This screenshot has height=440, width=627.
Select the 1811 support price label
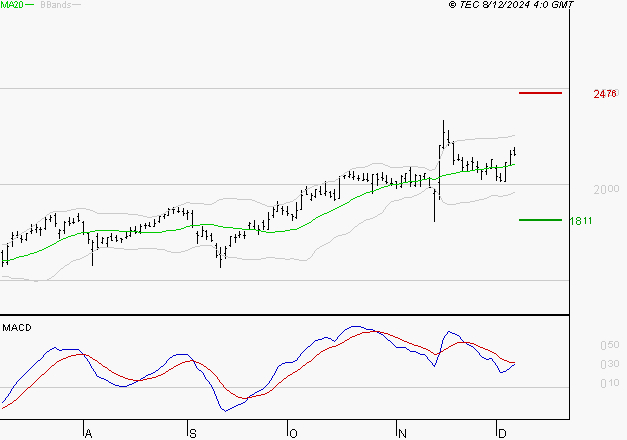point(581,221)
